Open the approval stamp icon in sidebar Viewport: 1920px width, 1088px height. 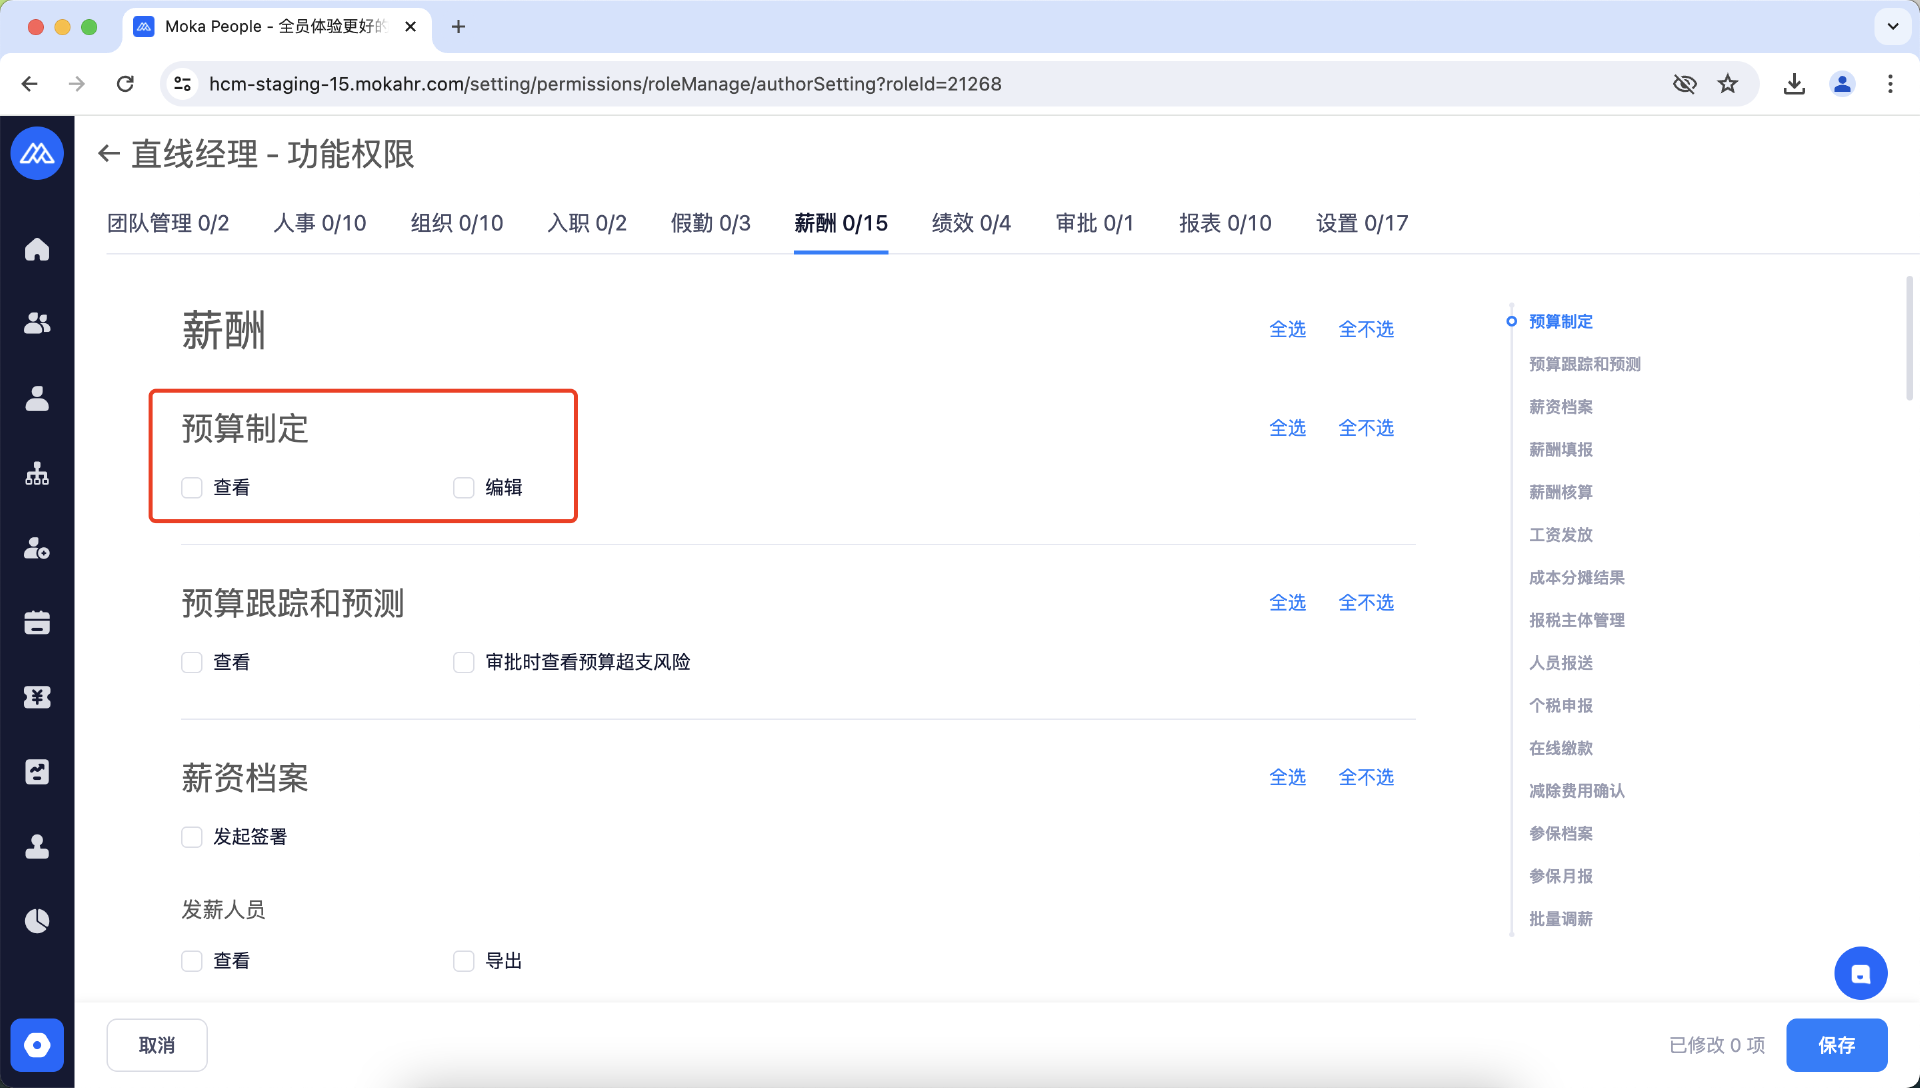tap(37, 846)
